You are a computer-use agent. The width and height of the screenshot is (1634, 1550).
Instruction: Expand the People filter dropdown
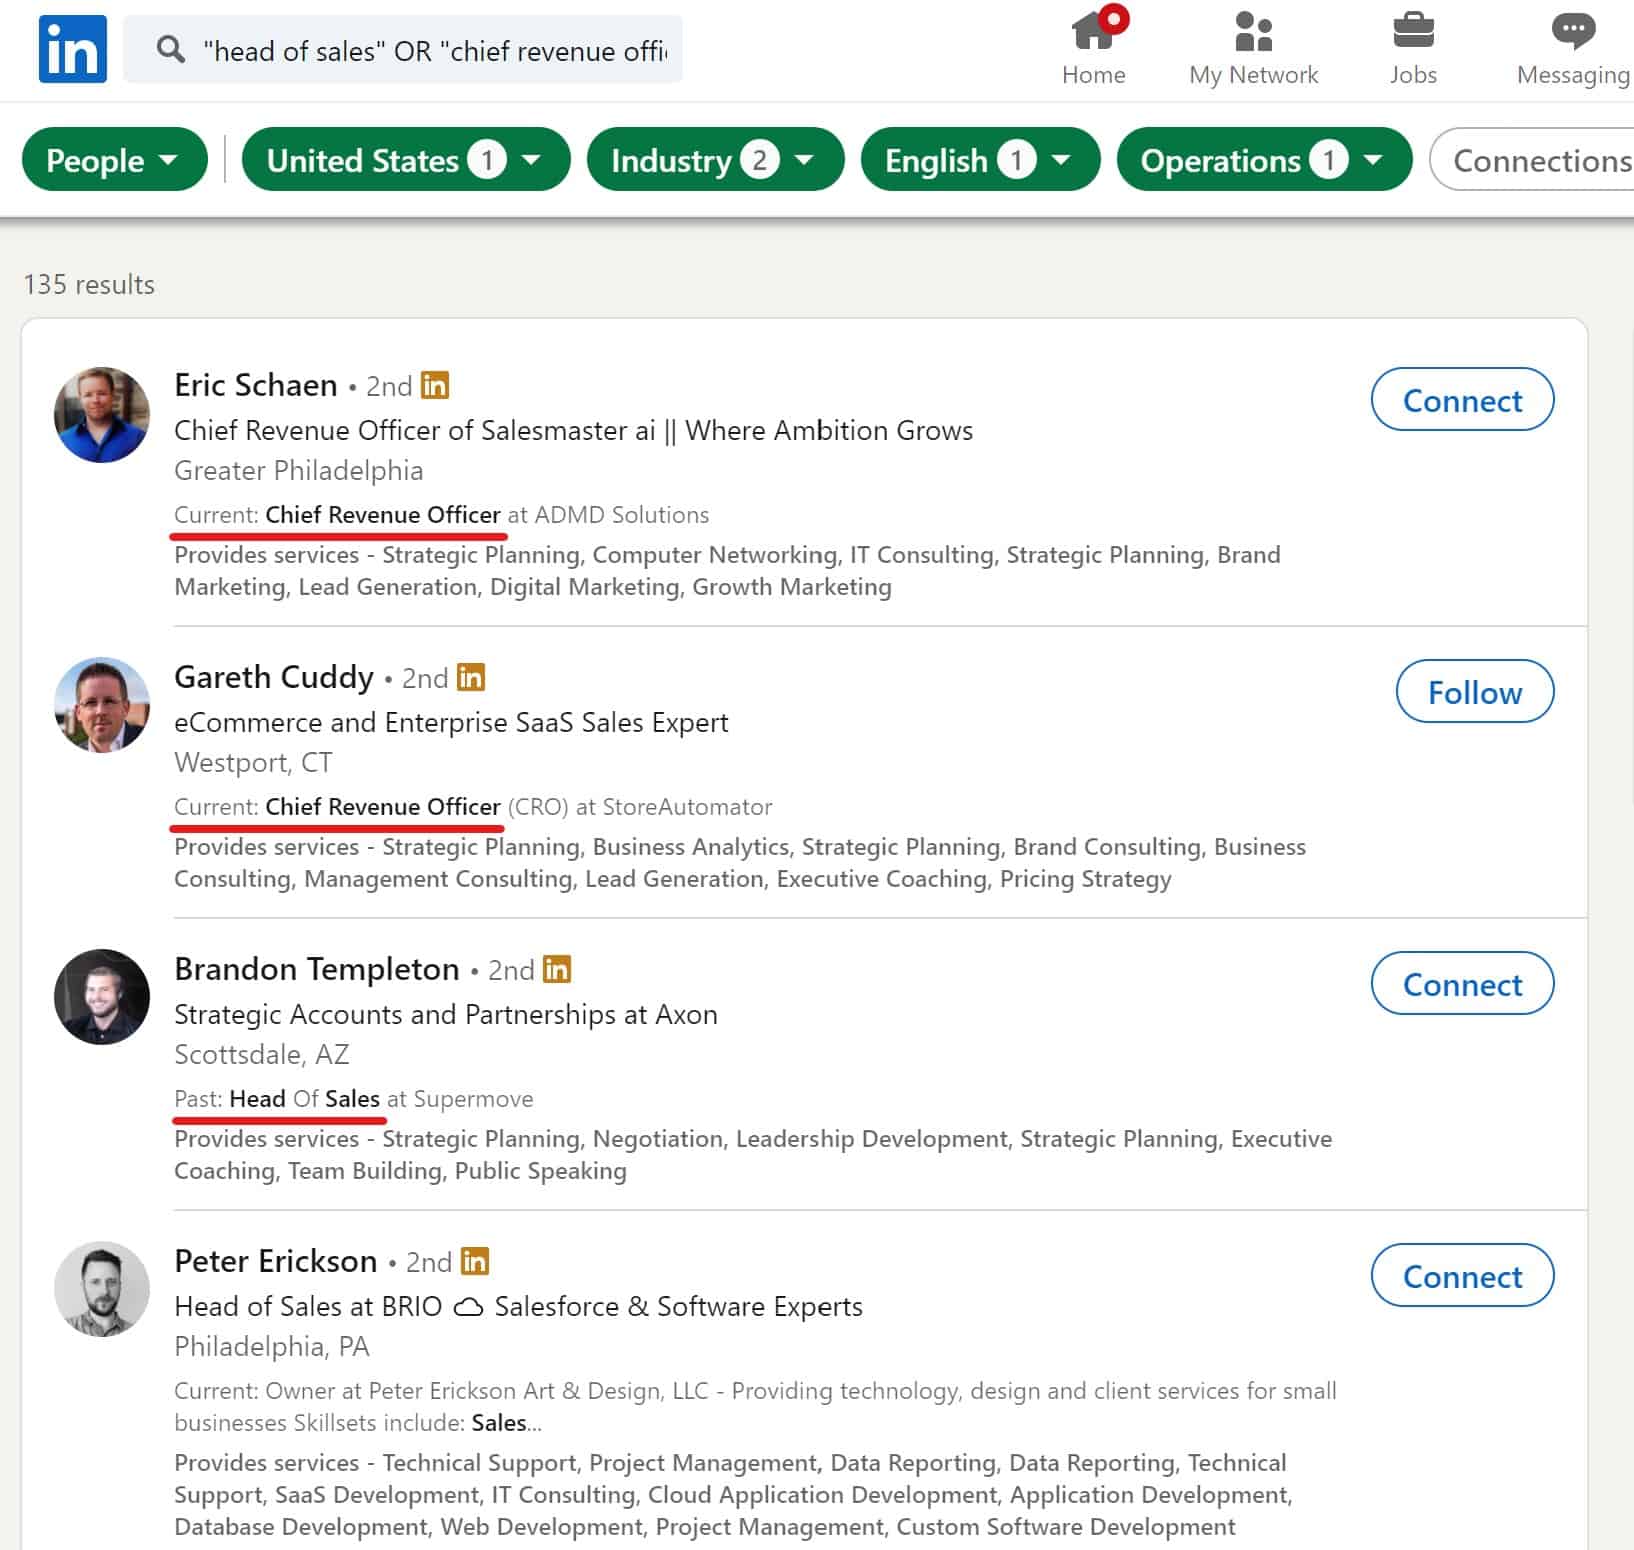coord(114,160)
